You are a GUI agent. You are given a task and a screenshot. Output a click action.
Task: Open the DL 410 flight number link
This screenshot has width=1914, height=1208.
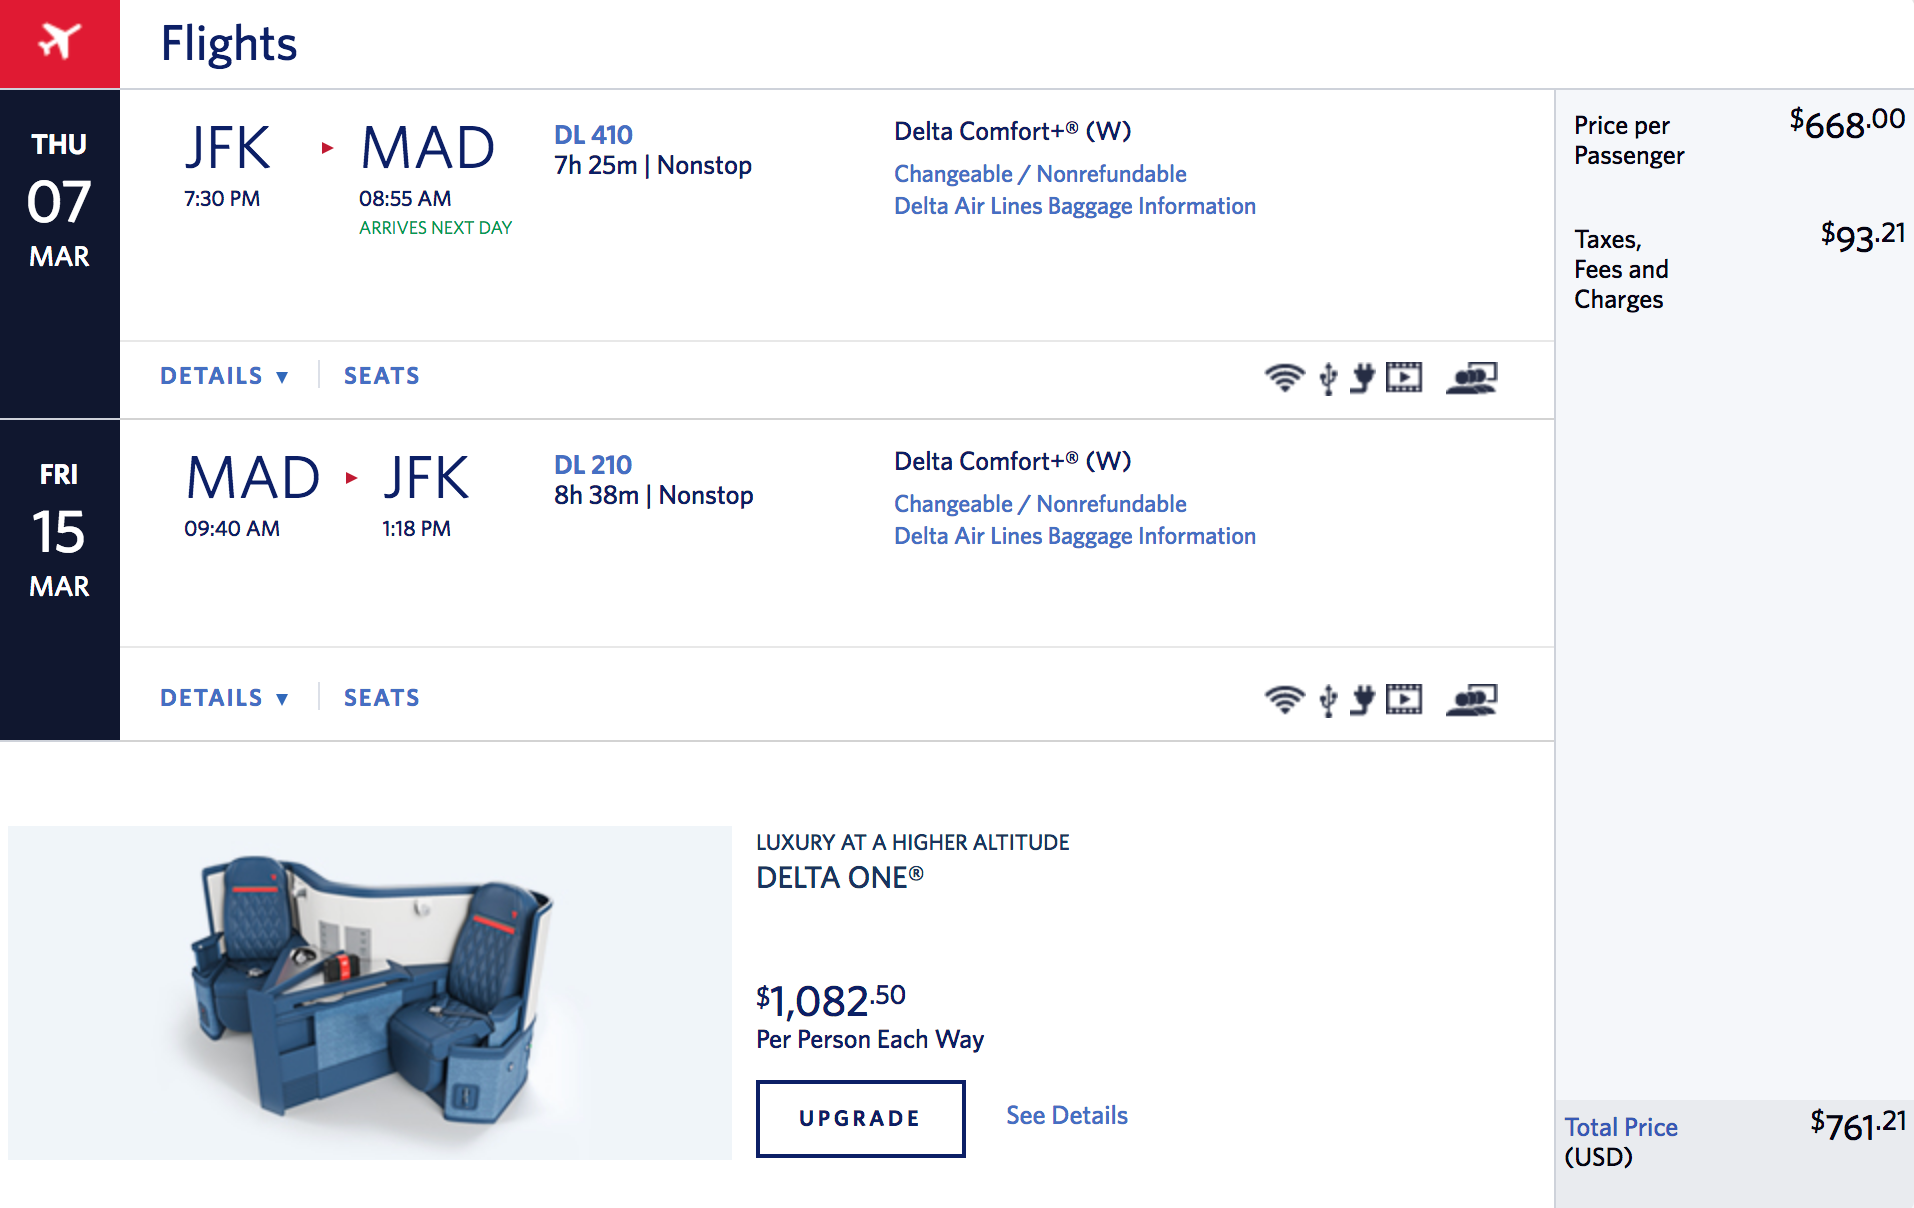[x=593, y=135]
